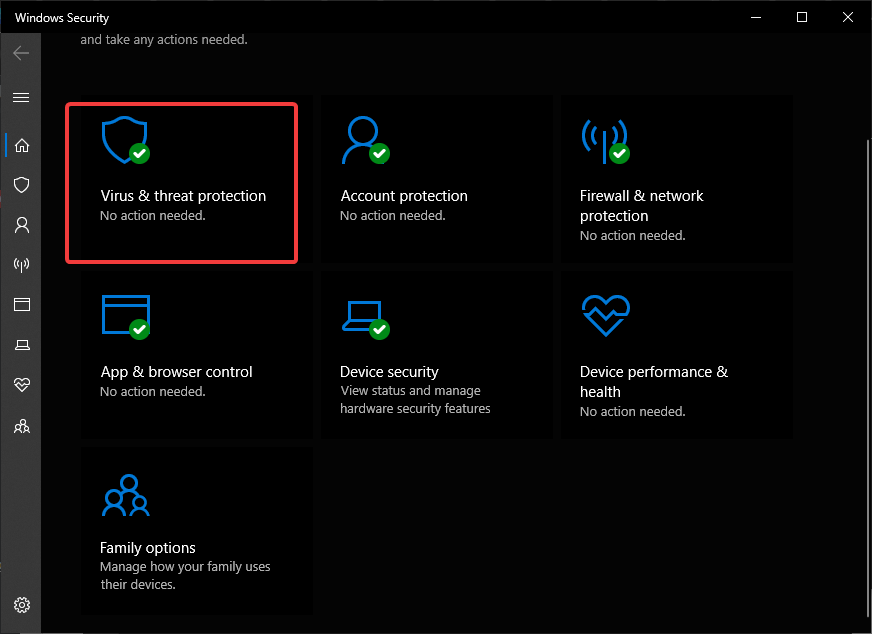This screenshot has height=634, width=872.
Task: Select the Device security laptop icon
Action: click(x=21, y=345)
